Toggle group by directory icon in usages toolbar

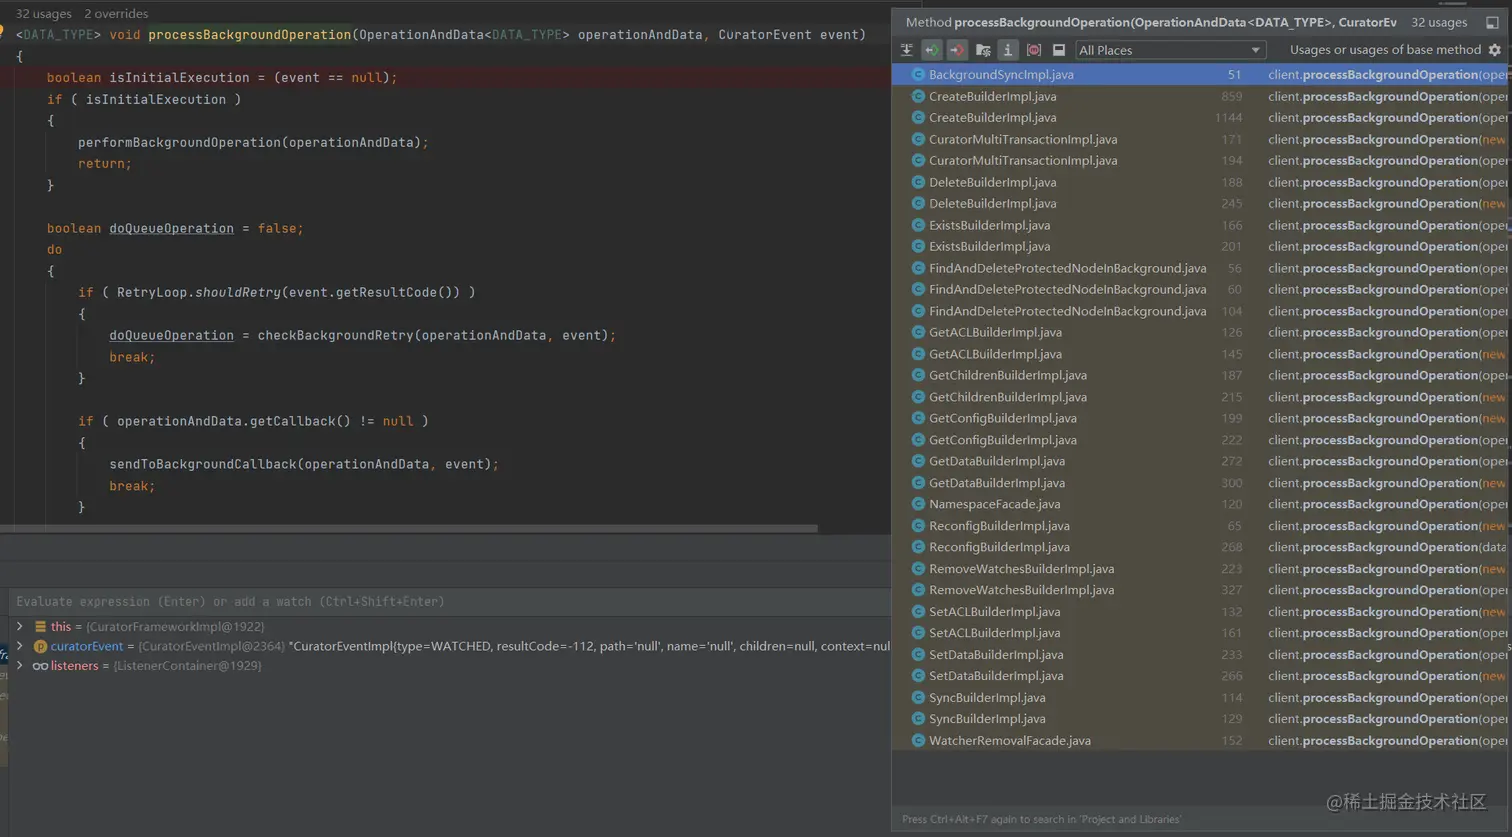coord(983,50)
